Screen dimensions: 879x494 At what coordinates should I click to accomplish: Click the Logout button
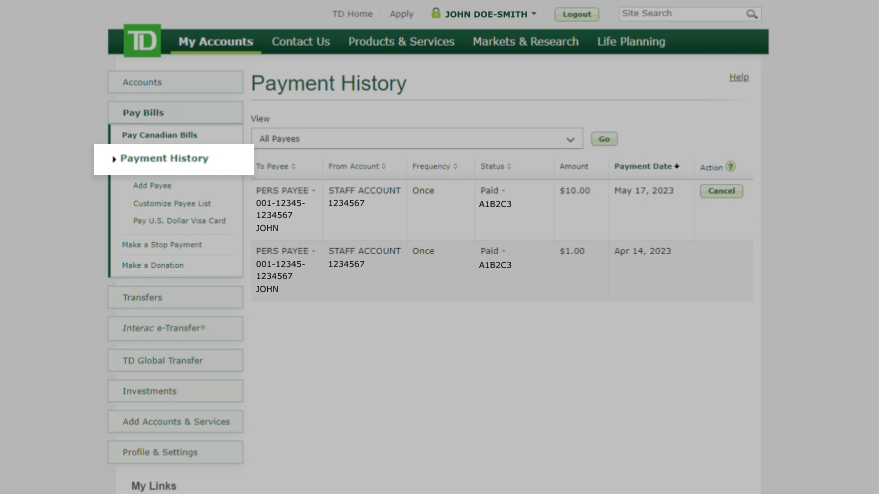[x=577, y=14]
